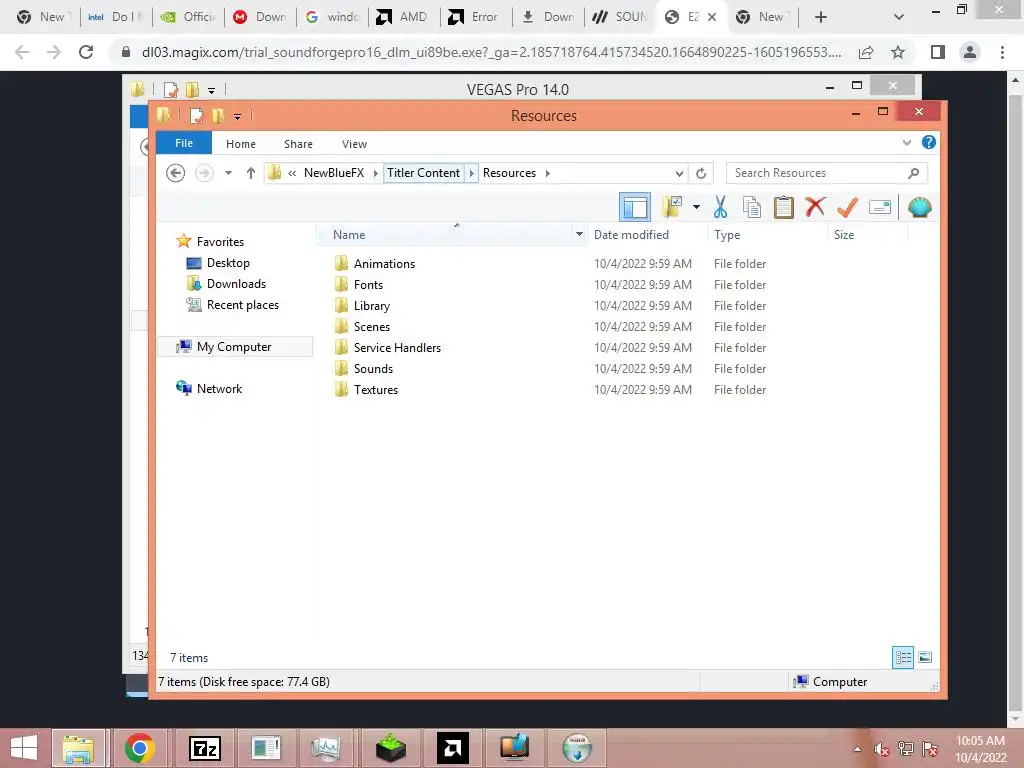Refresh the Resources folder view
This screenshot has width=1024, height=768.
[701, 173]
